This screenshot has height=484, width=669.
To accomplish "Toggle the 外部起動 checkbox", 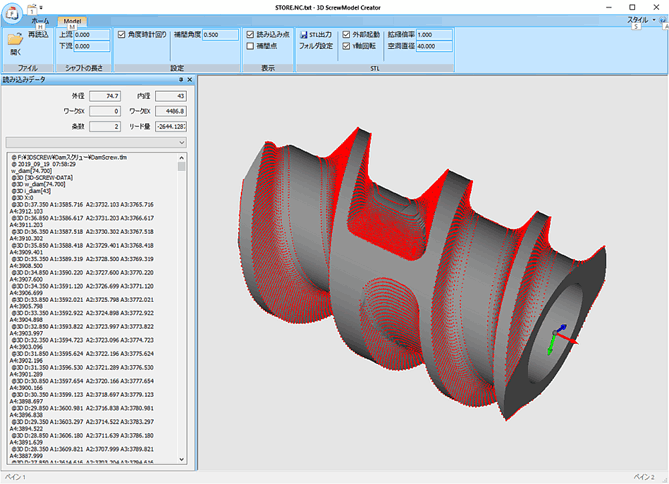I will [347, 34].
